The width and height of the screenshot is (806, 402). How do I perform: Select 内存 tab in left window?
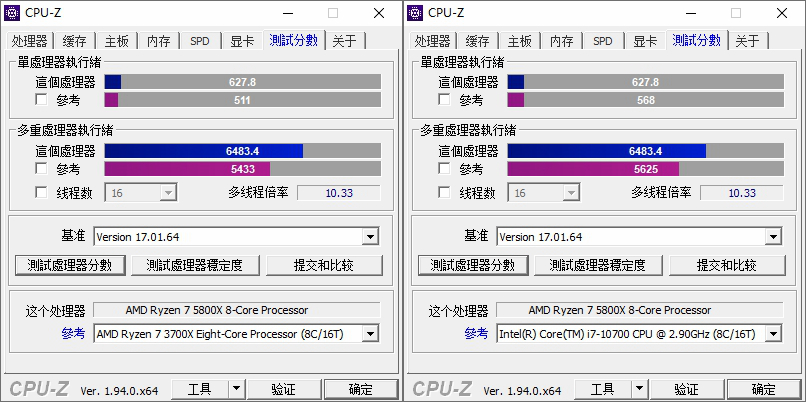click(x=158, y=41)
